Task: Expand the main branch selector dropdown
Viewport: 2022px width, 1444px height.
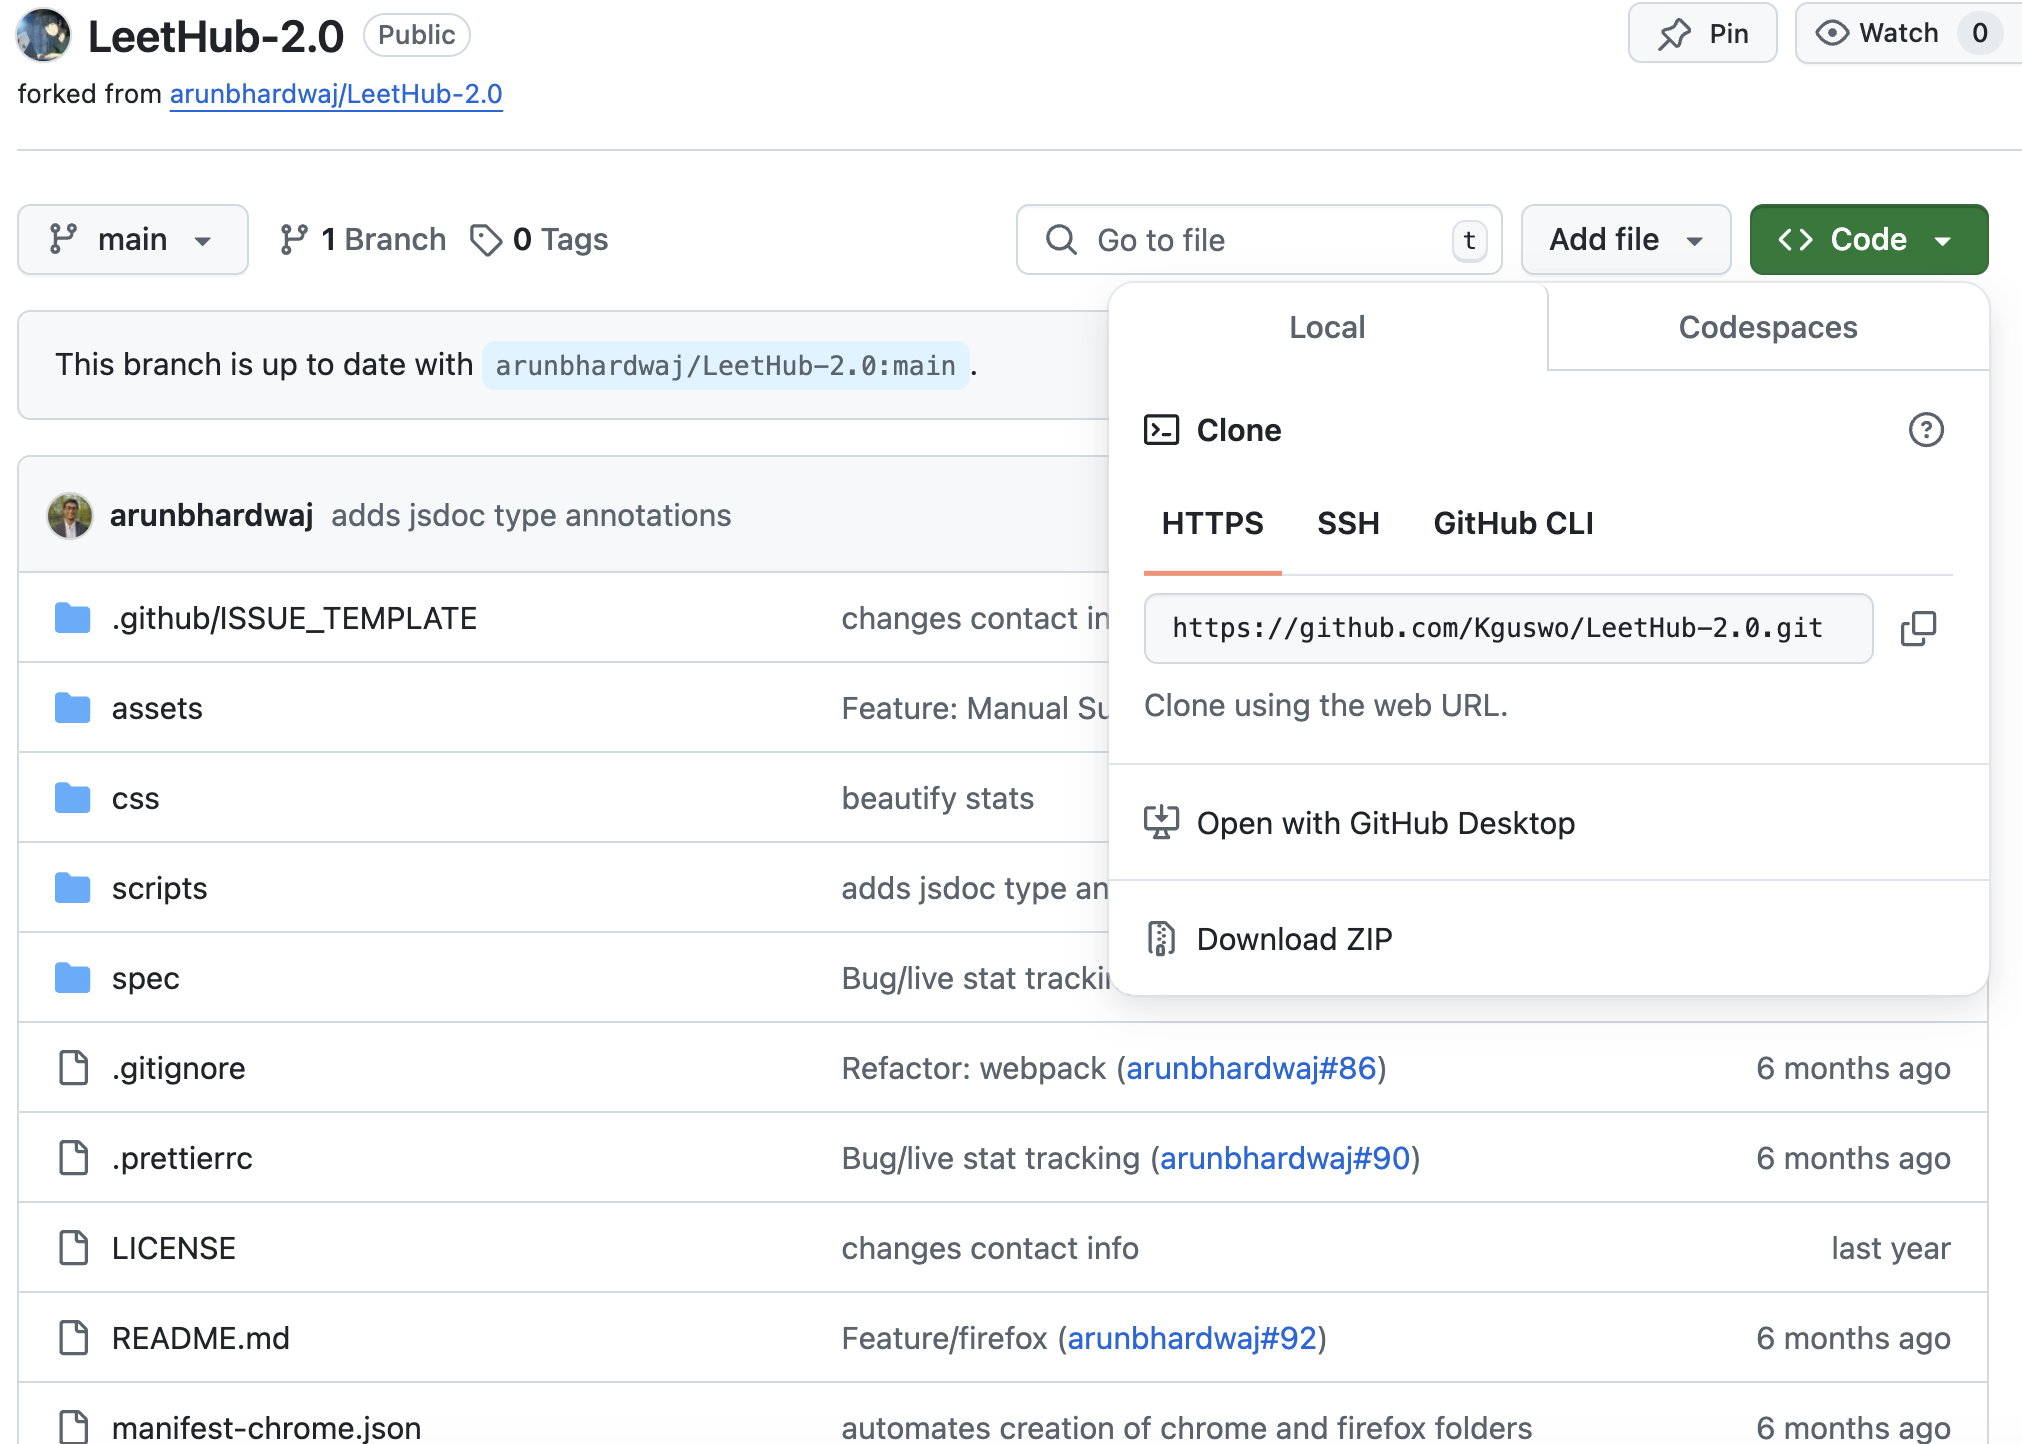Action: tap(132, 240)
